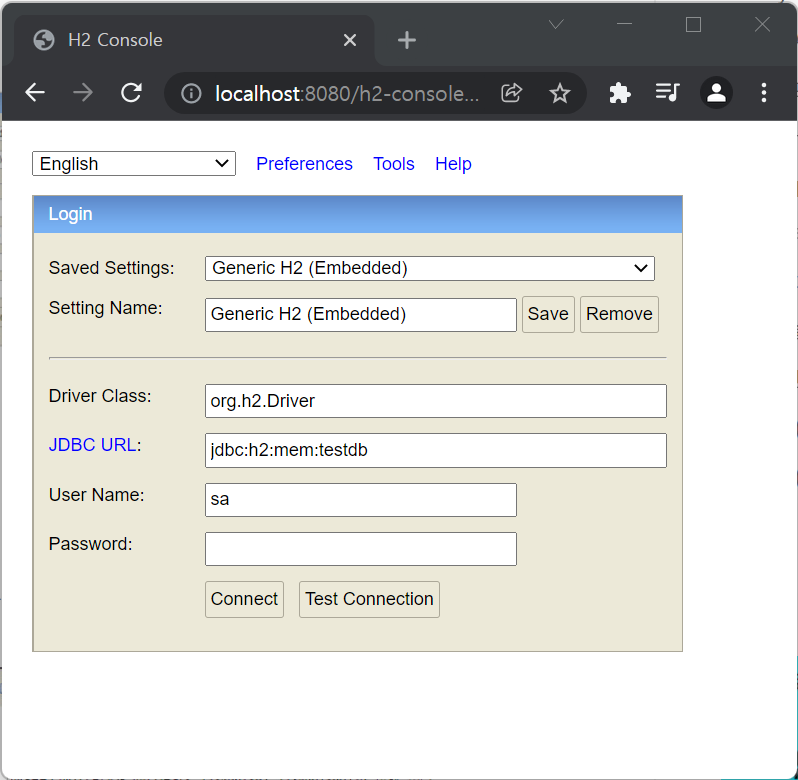Click the User Name field
798x780 pixels.
coord(361,500)
